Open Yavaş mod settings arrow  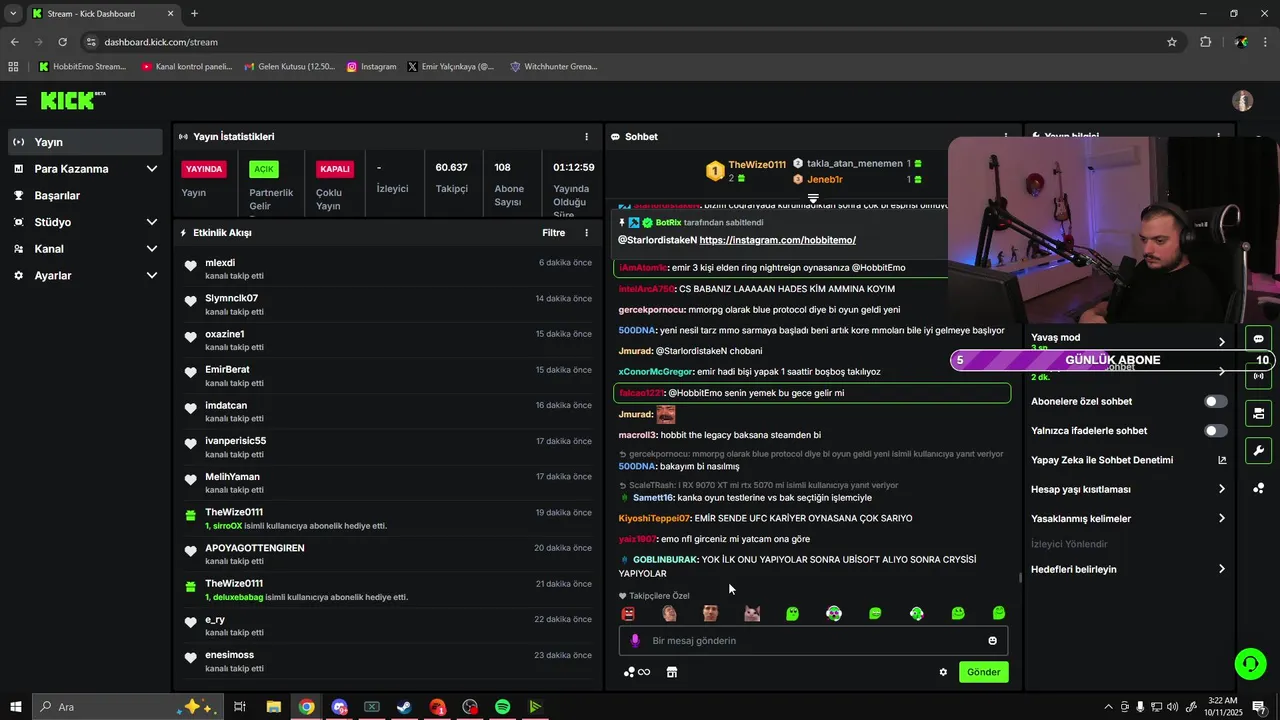point(1221,342)
